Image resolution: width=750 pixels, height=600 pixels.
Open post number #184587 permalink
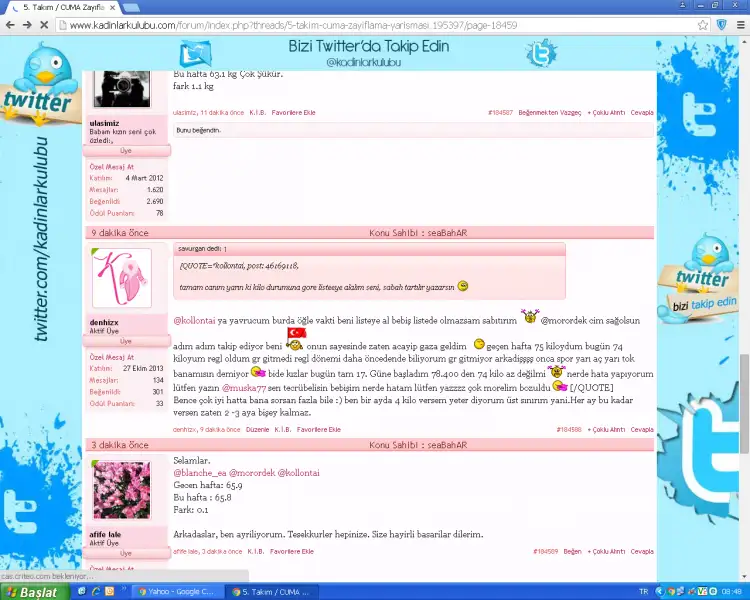(500, 113)
